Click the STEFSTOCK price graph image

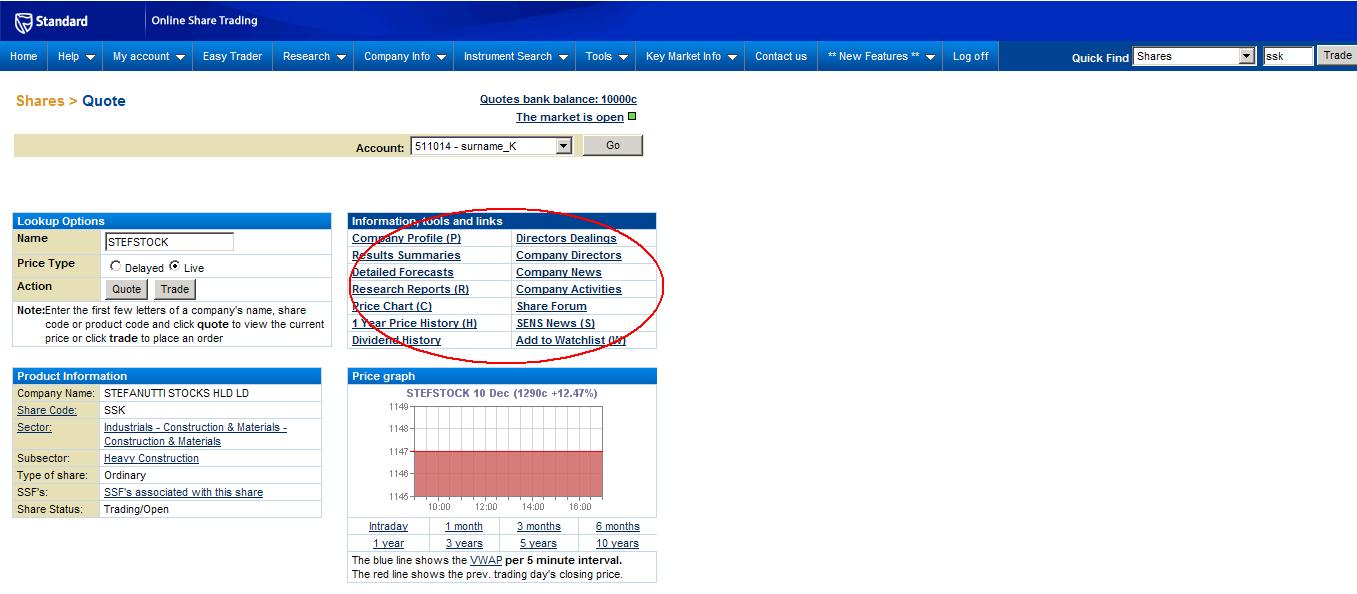point(502,450)
